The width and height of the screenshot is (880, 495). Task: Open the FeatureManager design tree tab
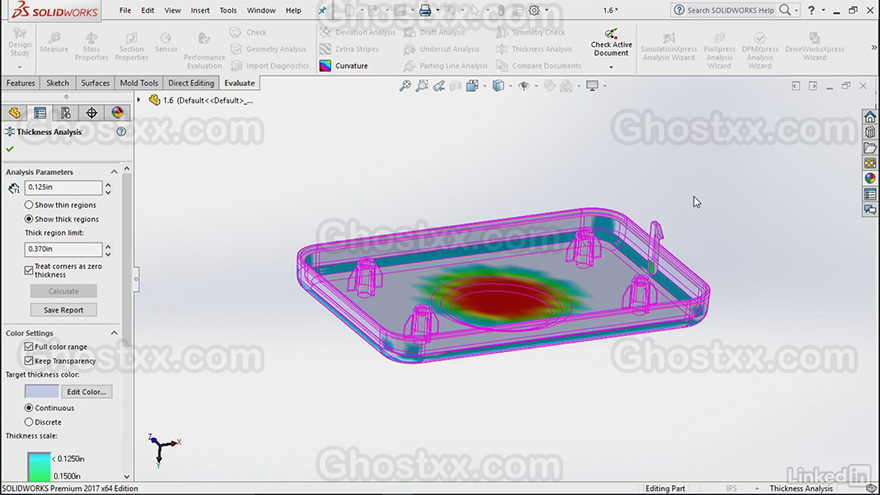click(x=15, y=113)
